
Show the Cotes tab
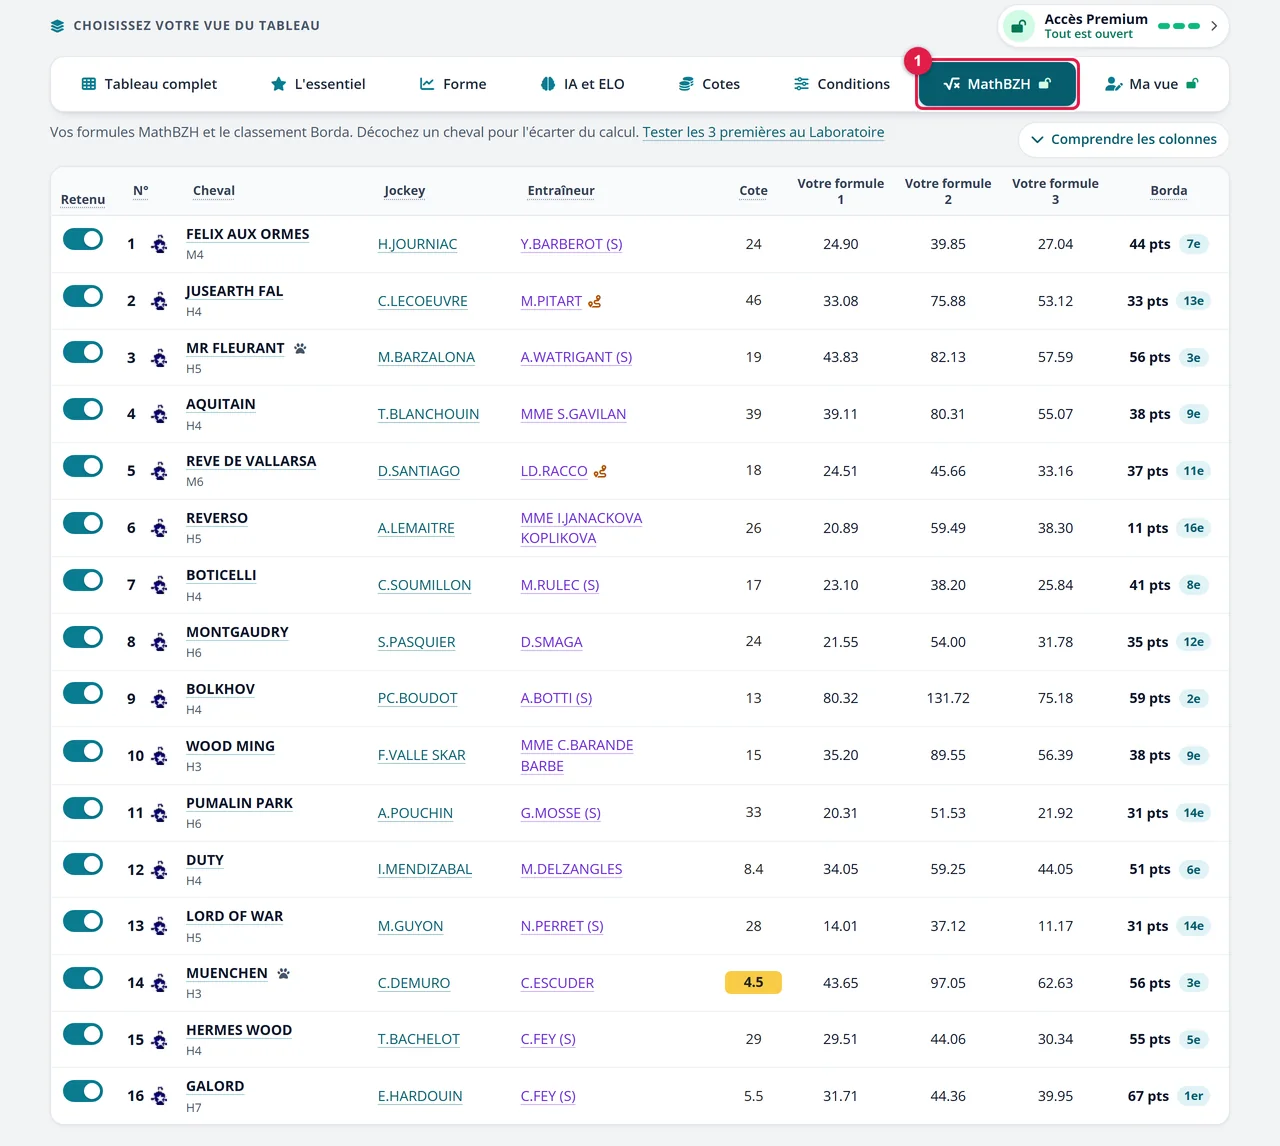tap(709, 84)
